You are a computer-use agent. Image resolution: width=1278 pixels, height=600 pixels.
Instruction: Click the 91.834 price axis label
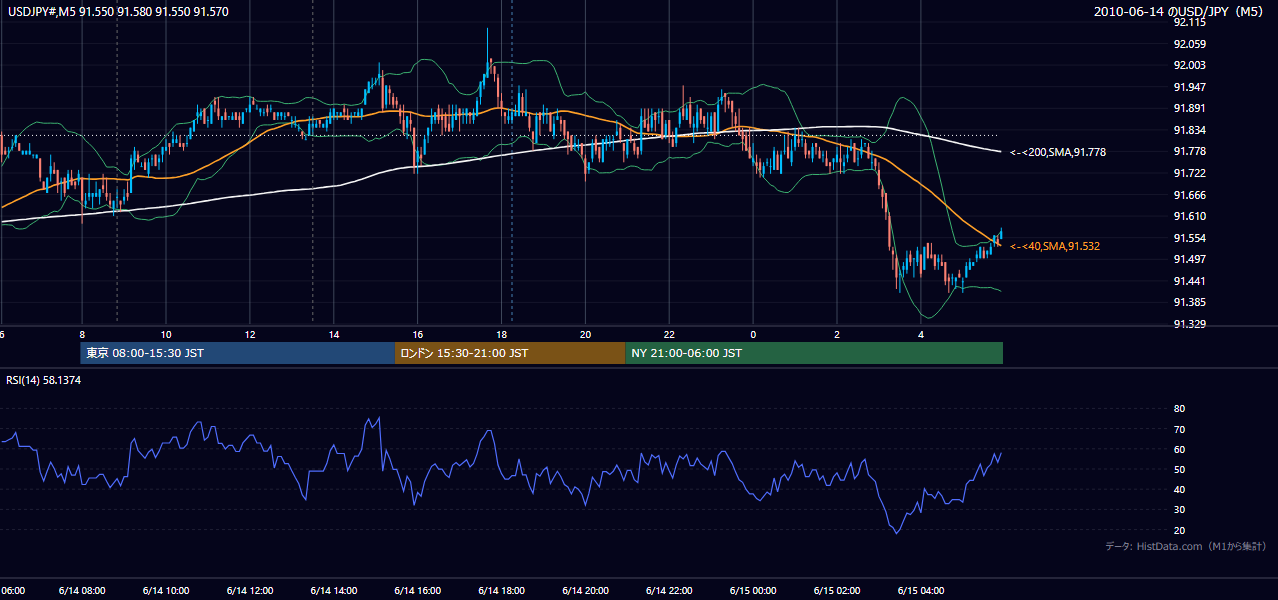coord(1190,130)
